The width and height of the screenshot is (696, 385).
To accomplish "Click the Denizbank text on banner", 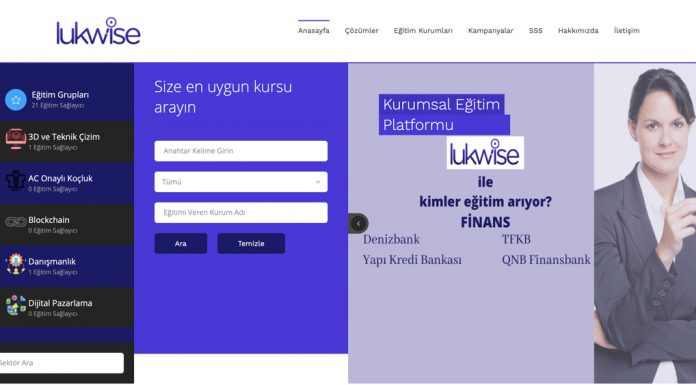I will coord(391,239).
